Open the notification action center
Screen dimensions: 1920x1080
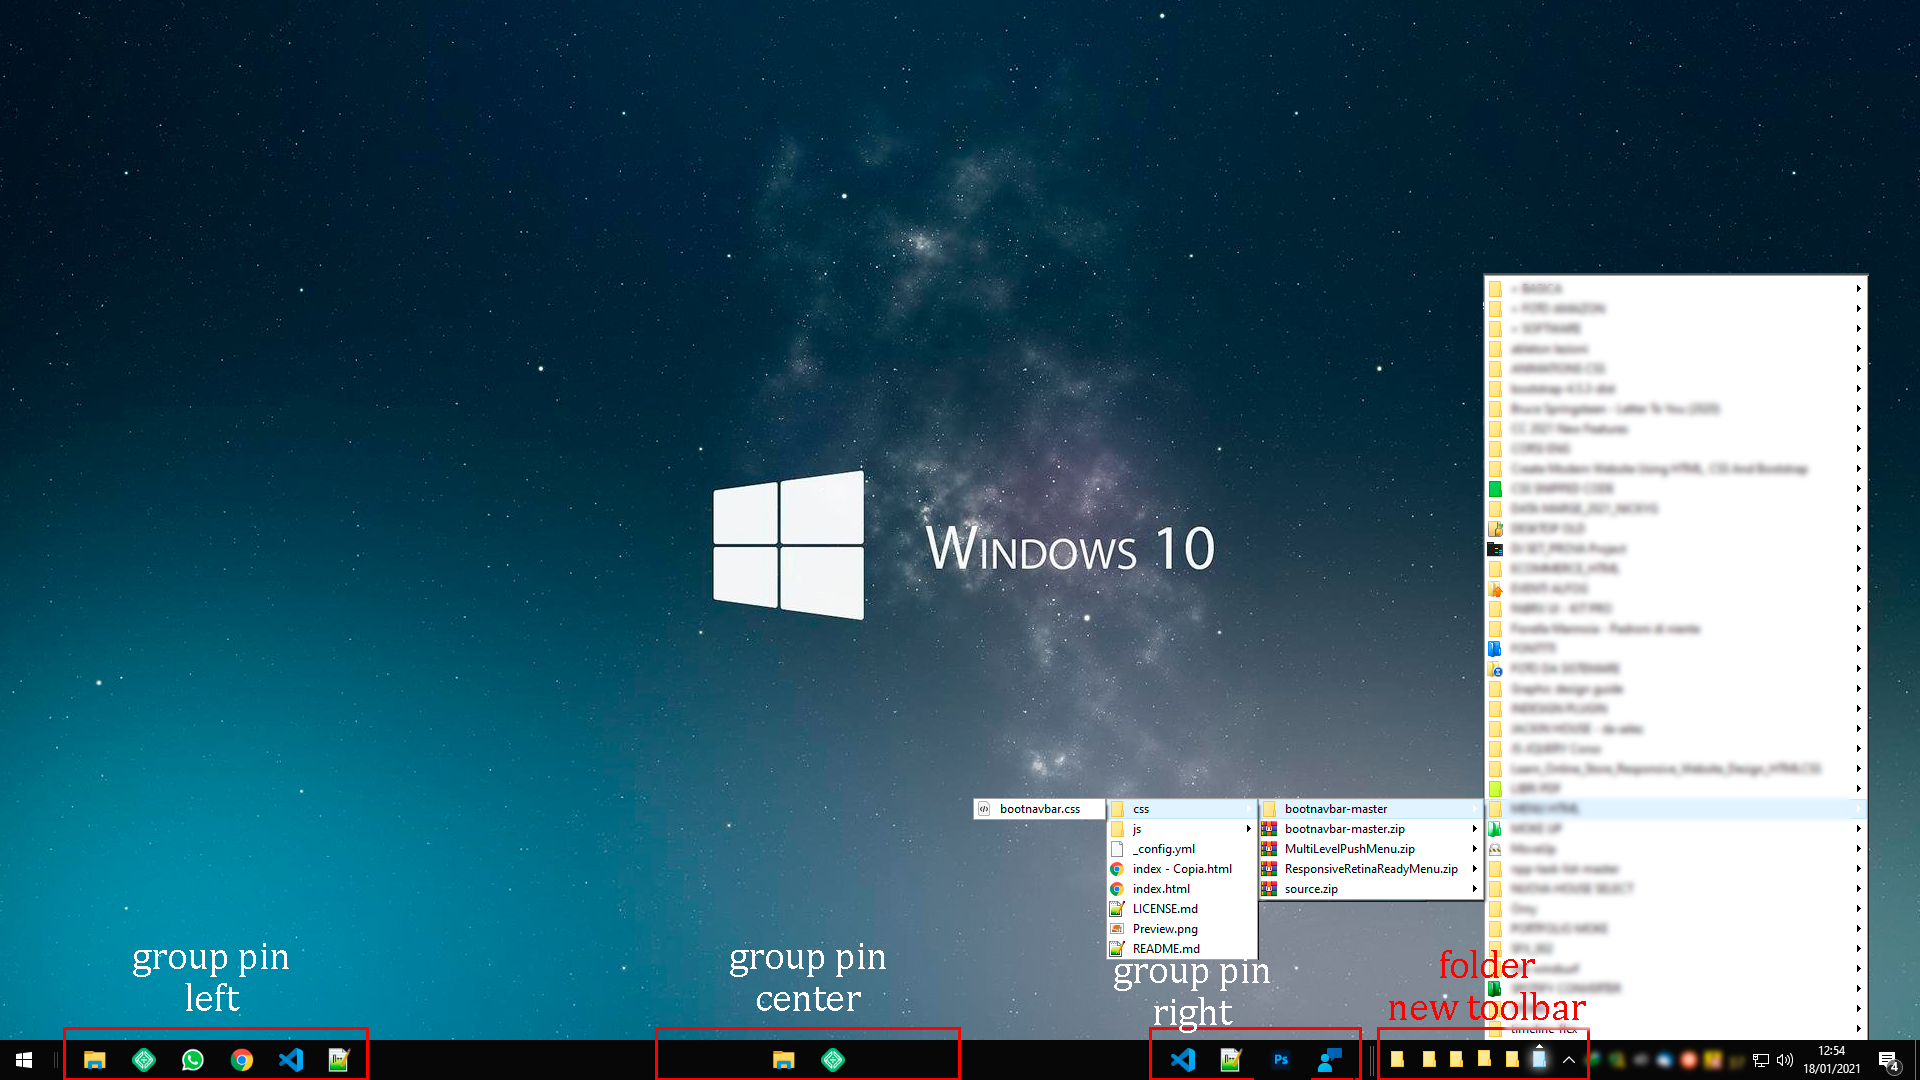point(1888,1060)
